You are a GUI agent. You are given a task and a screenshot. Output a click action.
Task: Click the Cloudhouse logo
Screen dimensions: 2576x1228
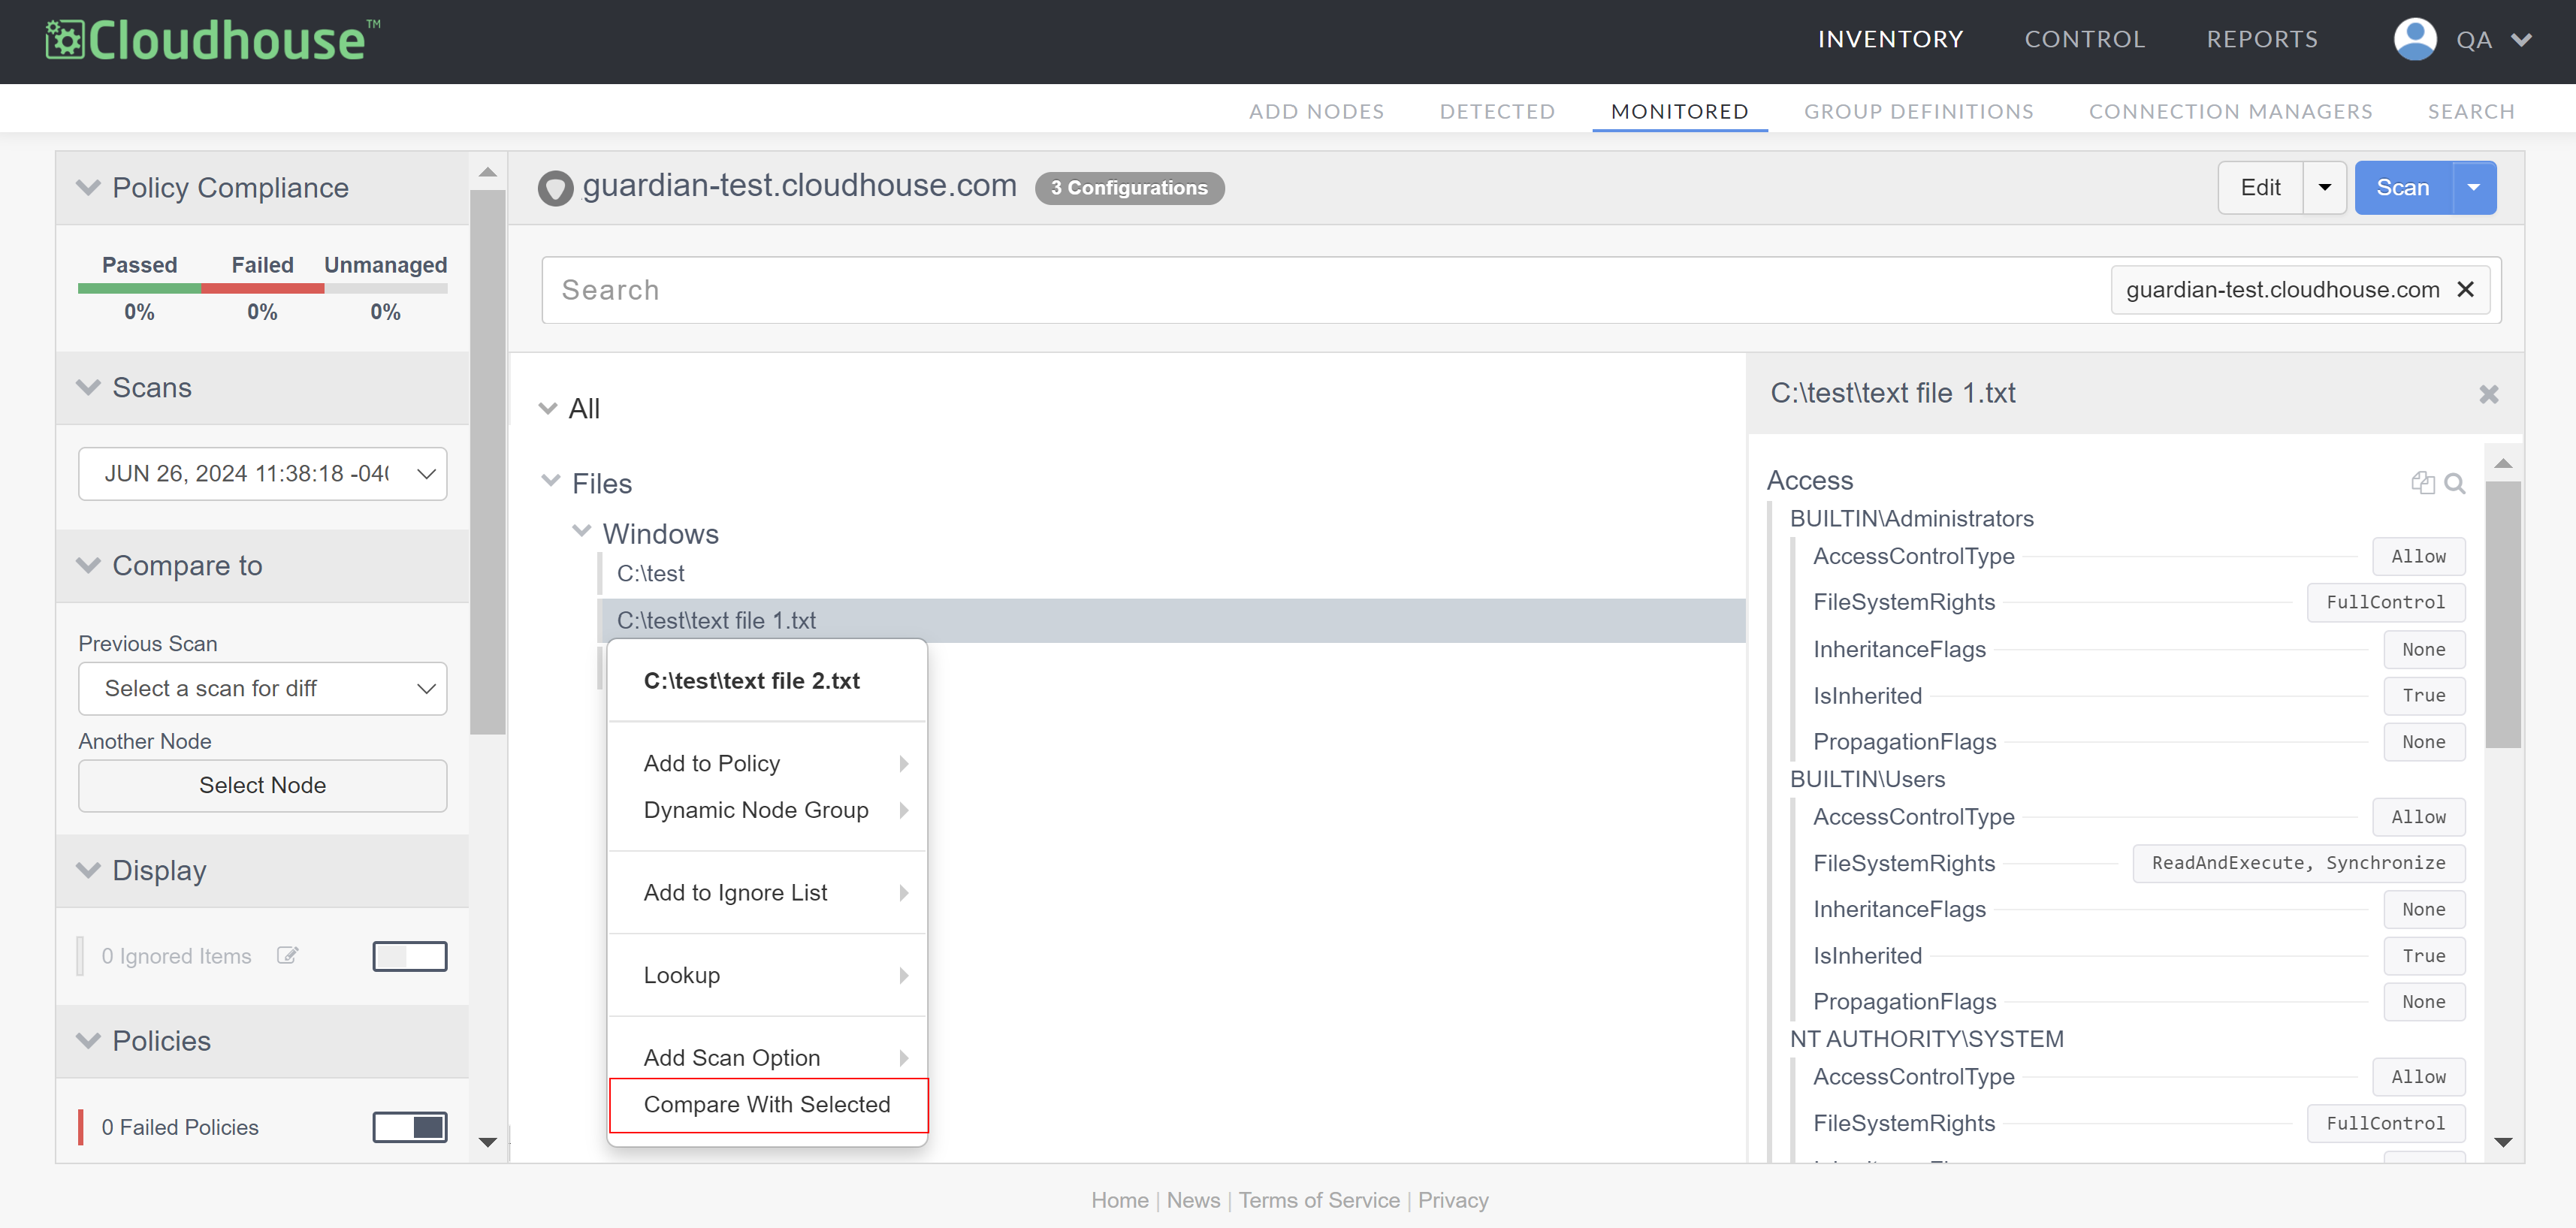[x=212, y=41]
